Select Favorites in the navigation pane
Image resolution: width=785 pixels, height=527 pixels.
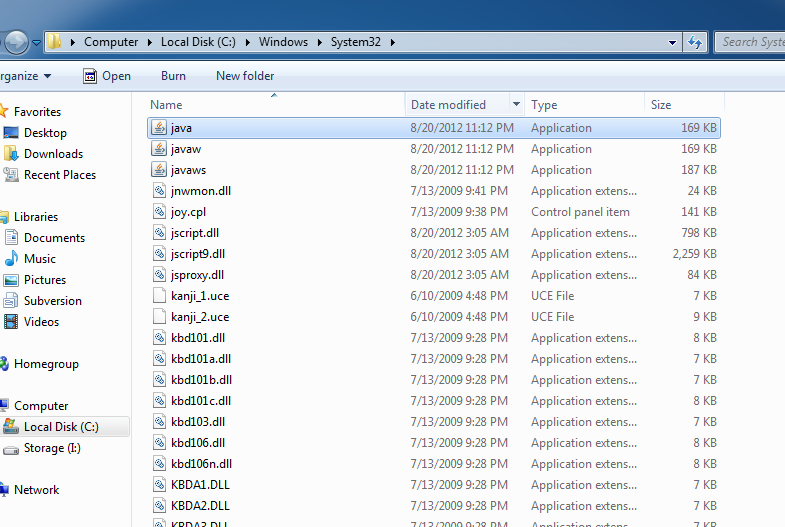click(x=37, y=112)
